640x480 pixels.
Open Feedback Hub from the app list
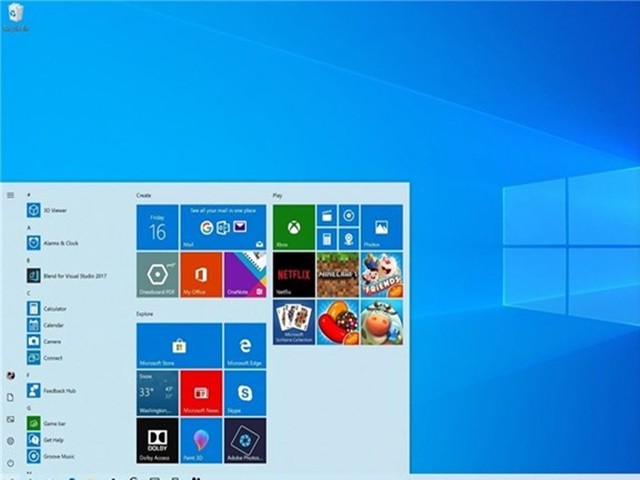click(51, 391)
